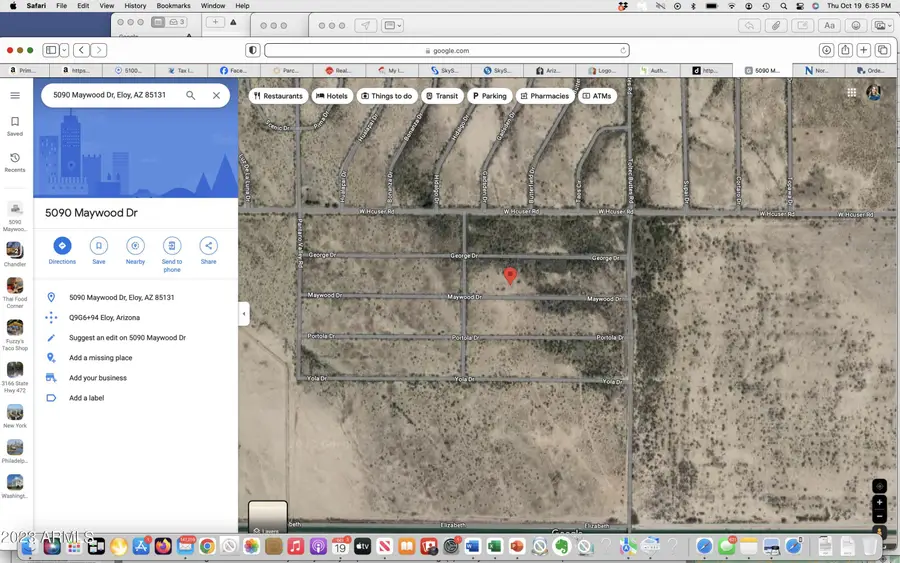The height and width of the screenshot is (563, 900).
Task: Toggle the Safari sidebar button
Action: [51, 50]
